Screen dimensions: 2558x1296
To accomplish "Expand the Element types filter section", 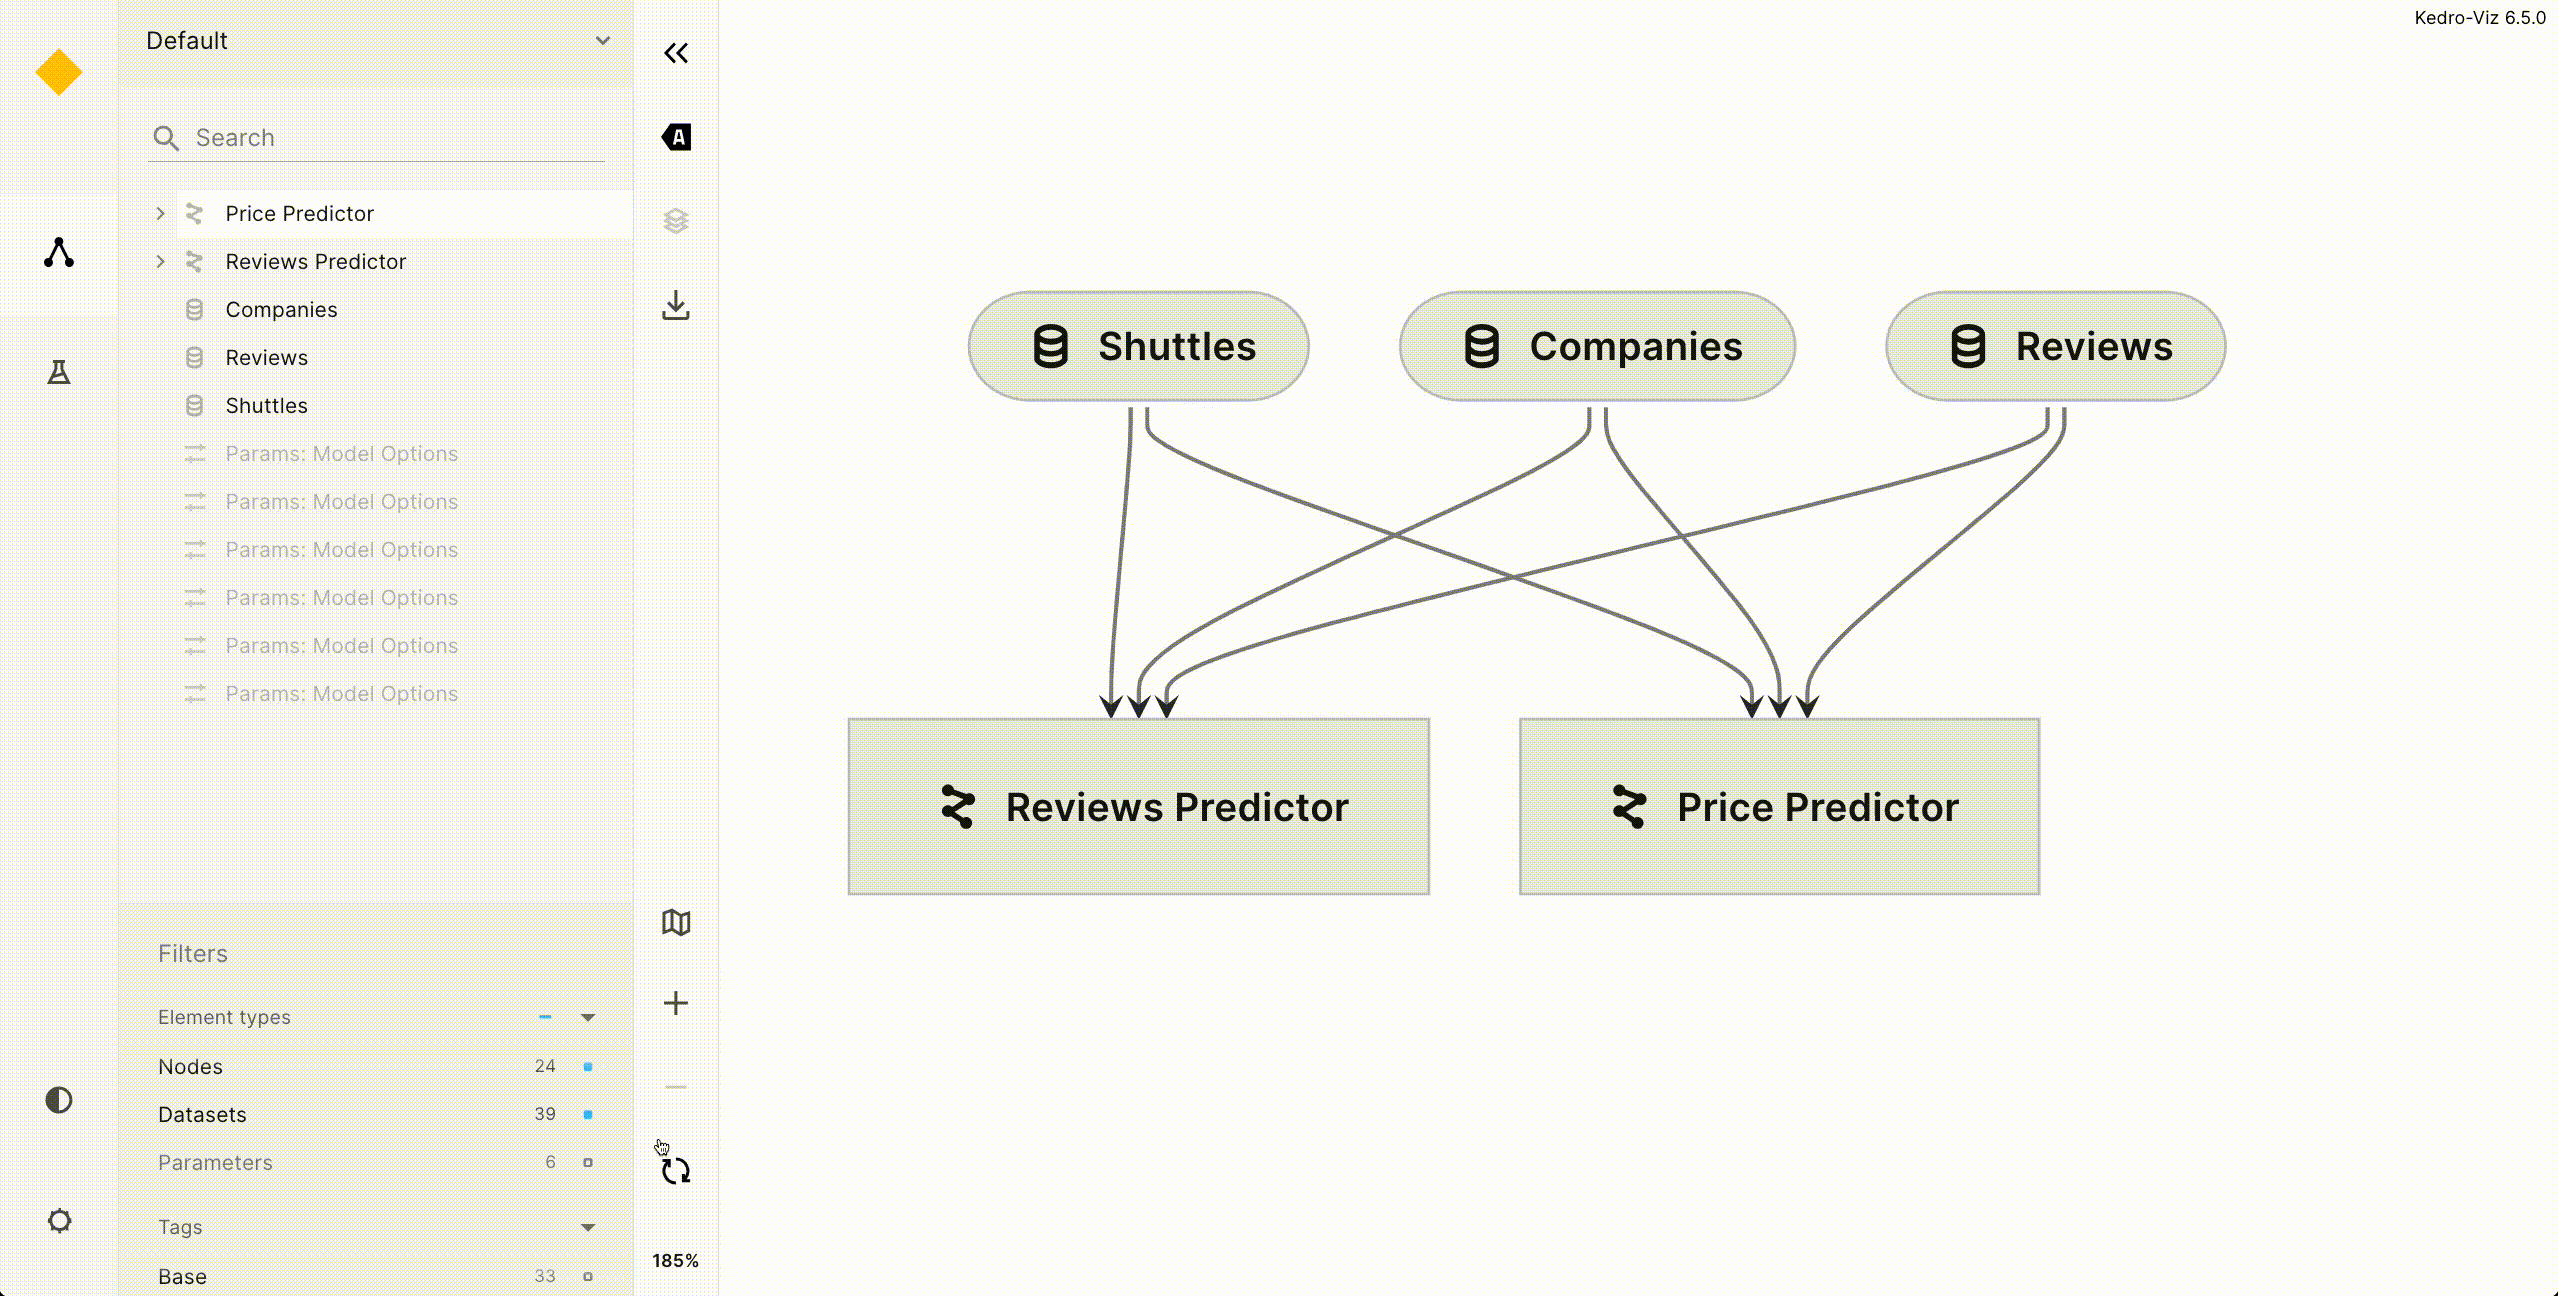I will [x=590, y=1017].
